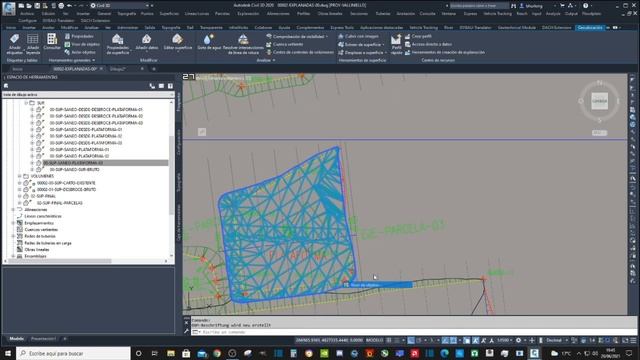Open Extraer de superficie dropdown
The width and height of the screenshot is (640, 360).
[x=362, y=44]
